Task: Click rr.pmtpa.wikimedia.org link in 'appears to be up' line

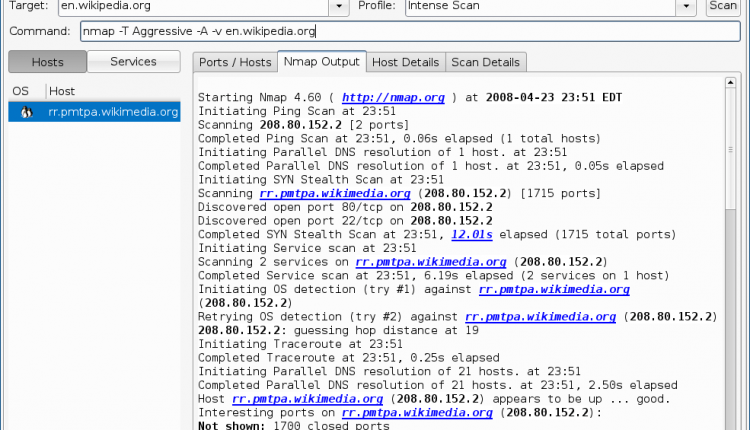Action: pyautogui.click(x=308, y=399)
